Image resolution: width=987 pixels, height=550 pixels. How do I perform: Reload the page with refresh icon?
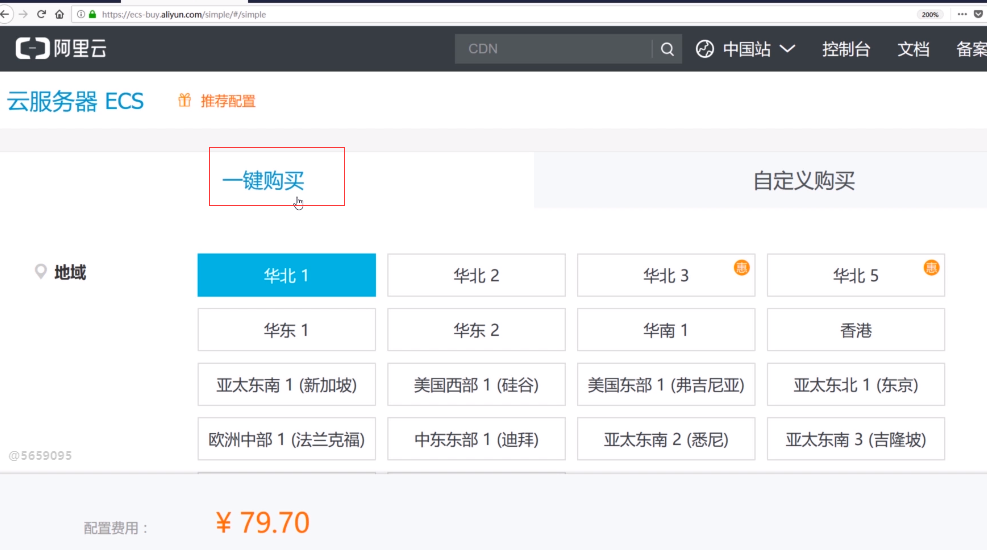[42, 14]
